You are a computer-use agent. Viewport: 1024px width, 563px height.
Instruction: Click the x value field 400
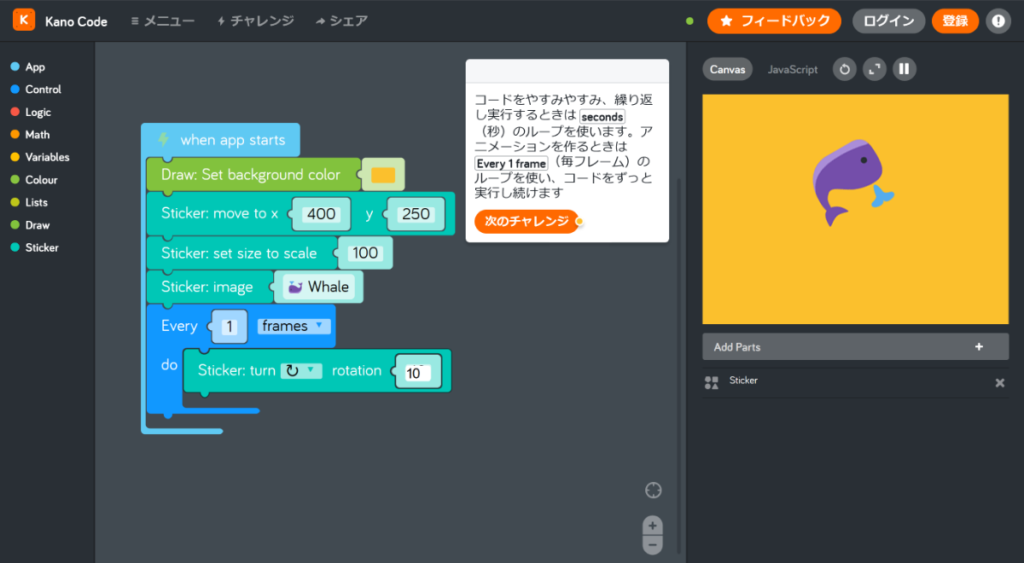pyautogui.click(x=321, y=214)
